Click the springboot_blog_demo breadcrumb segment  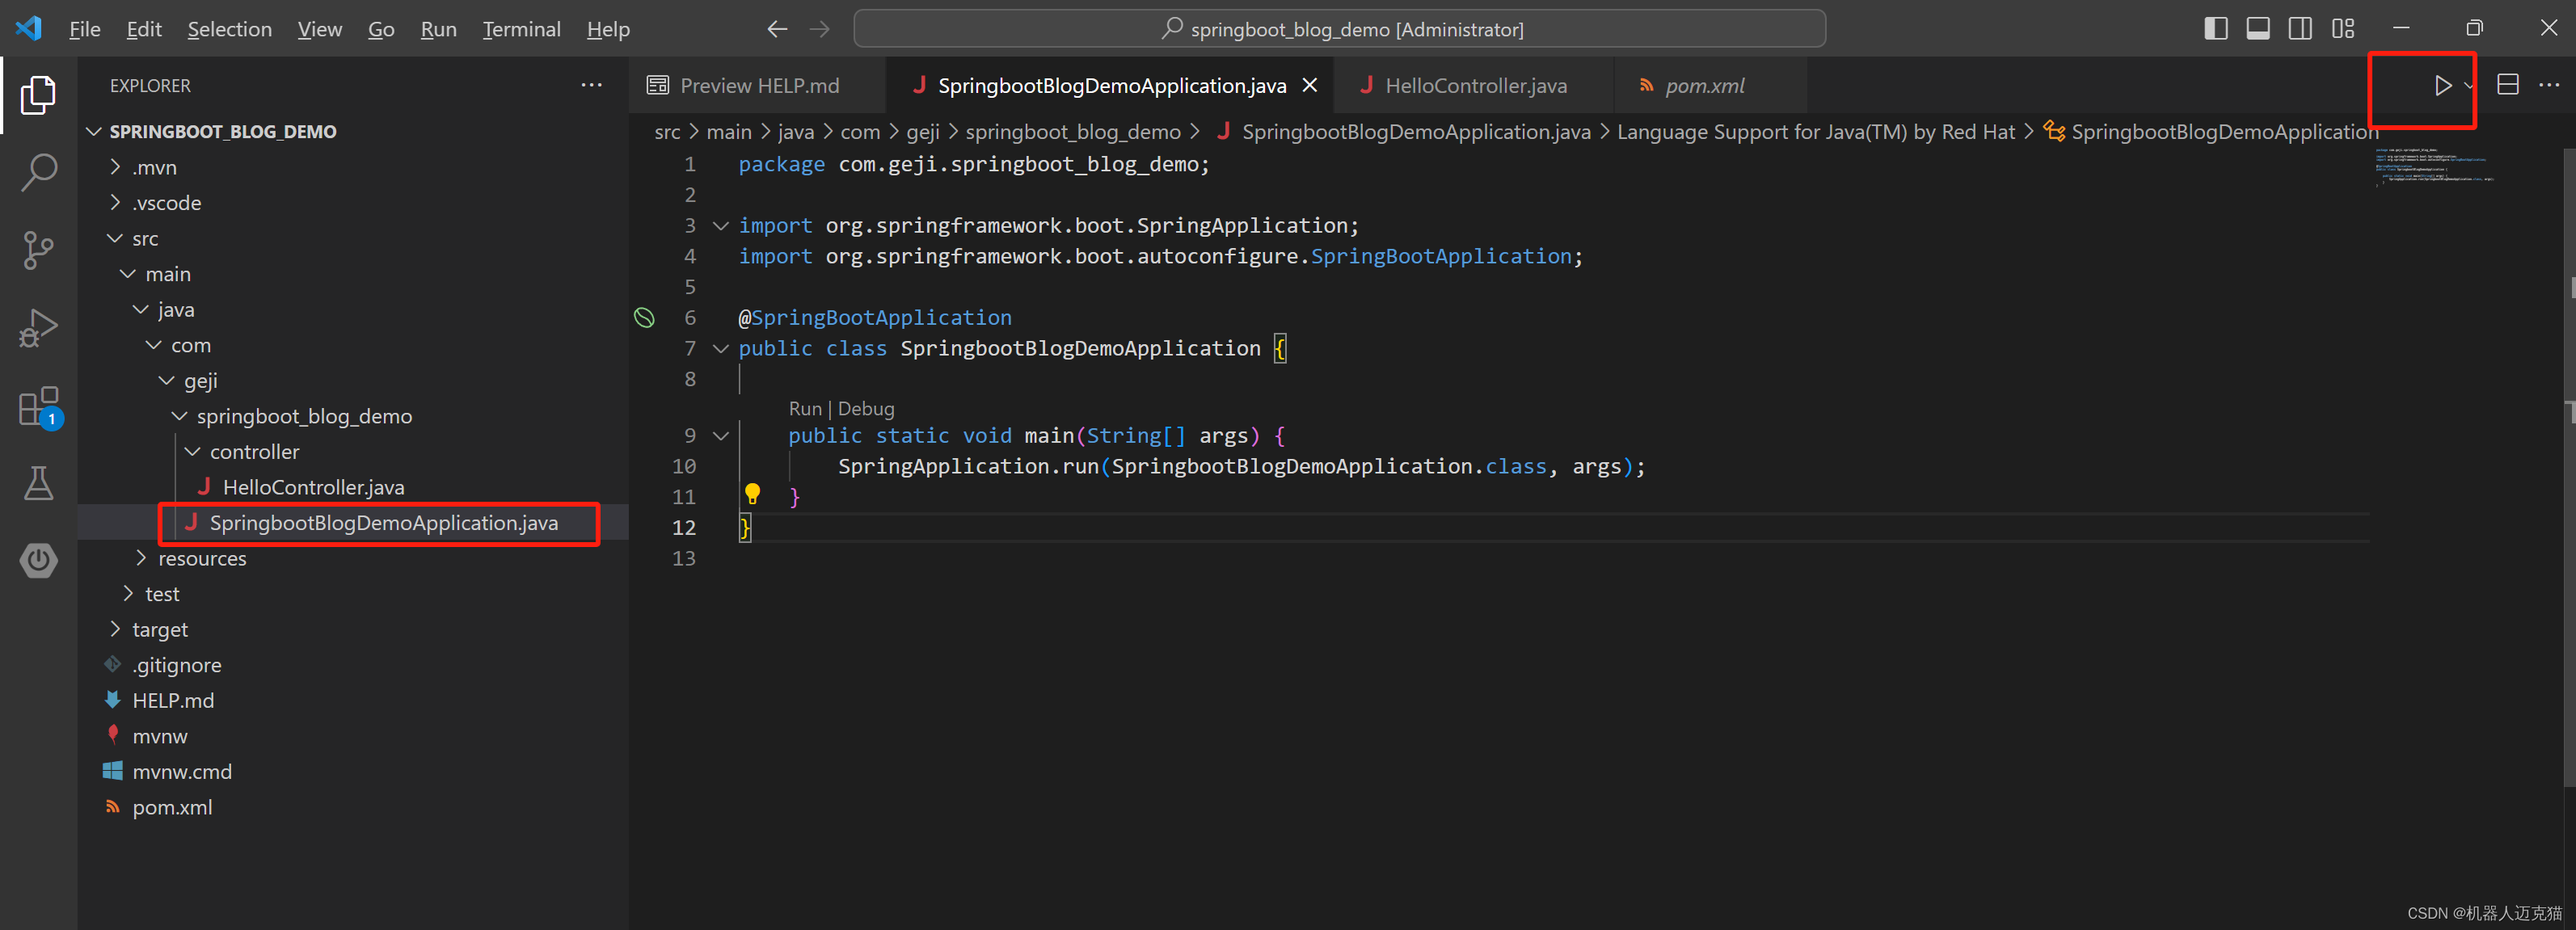1073,132
